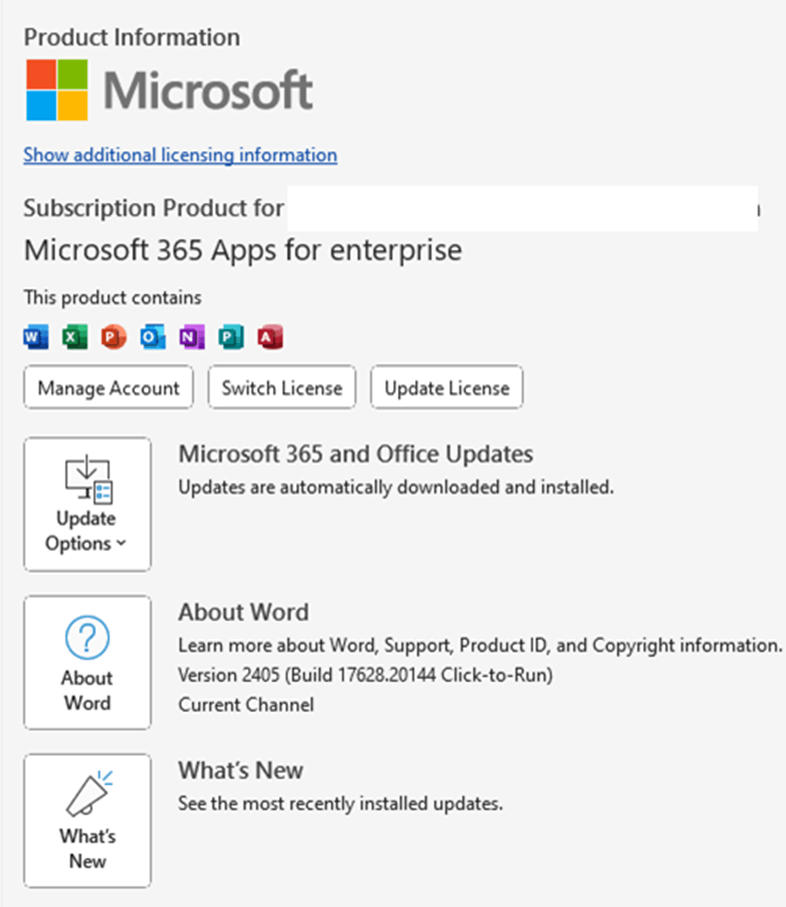Click the Microsoft four-color logo
Image resolution: width=786 pixels, height=907 pixels.
coord(56,90)
